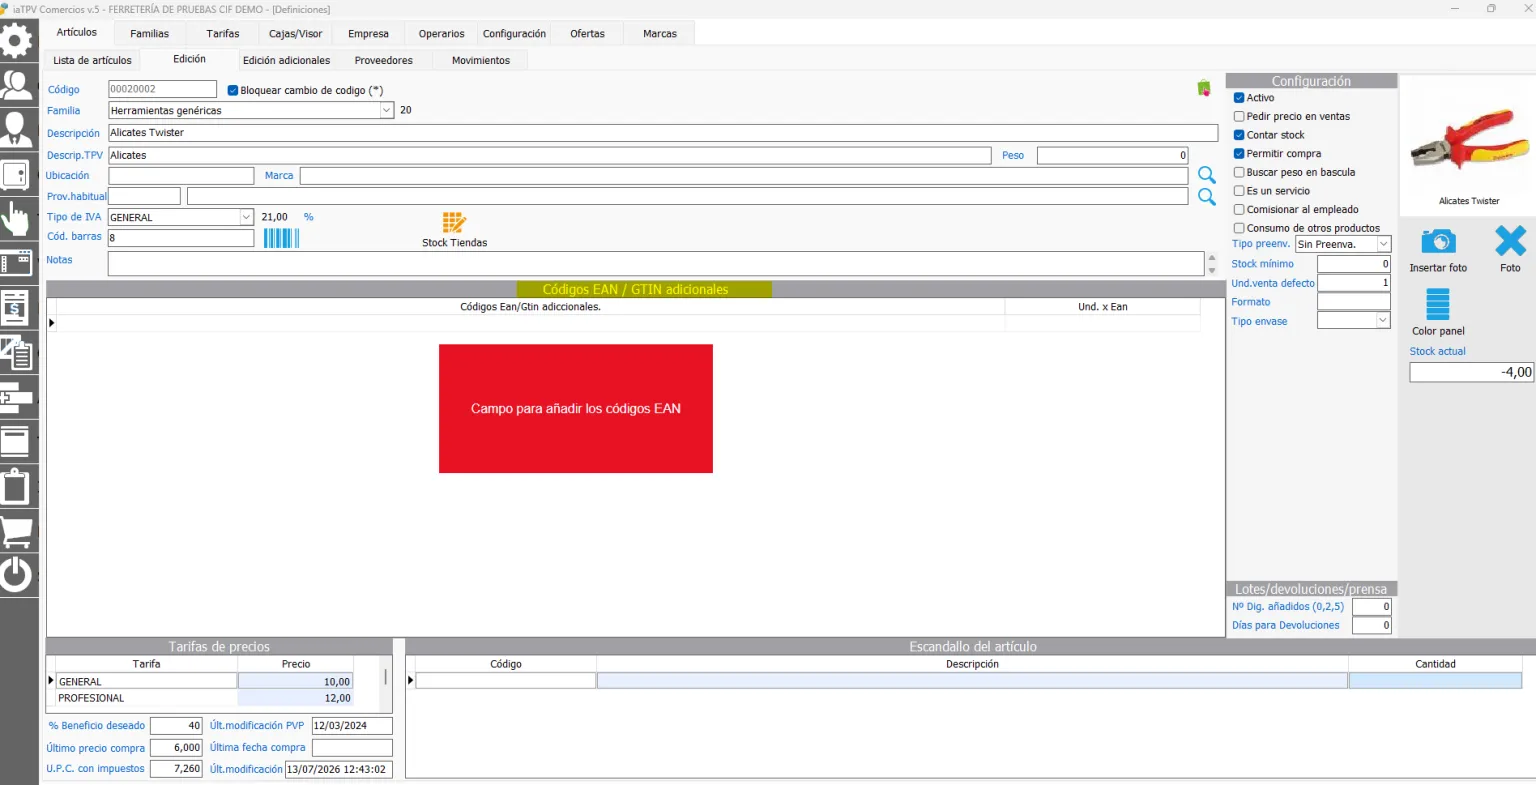The width and height of the screenshot is (1536, 785).
Task: Open the Color panel icon
Action: [1437, 304]
